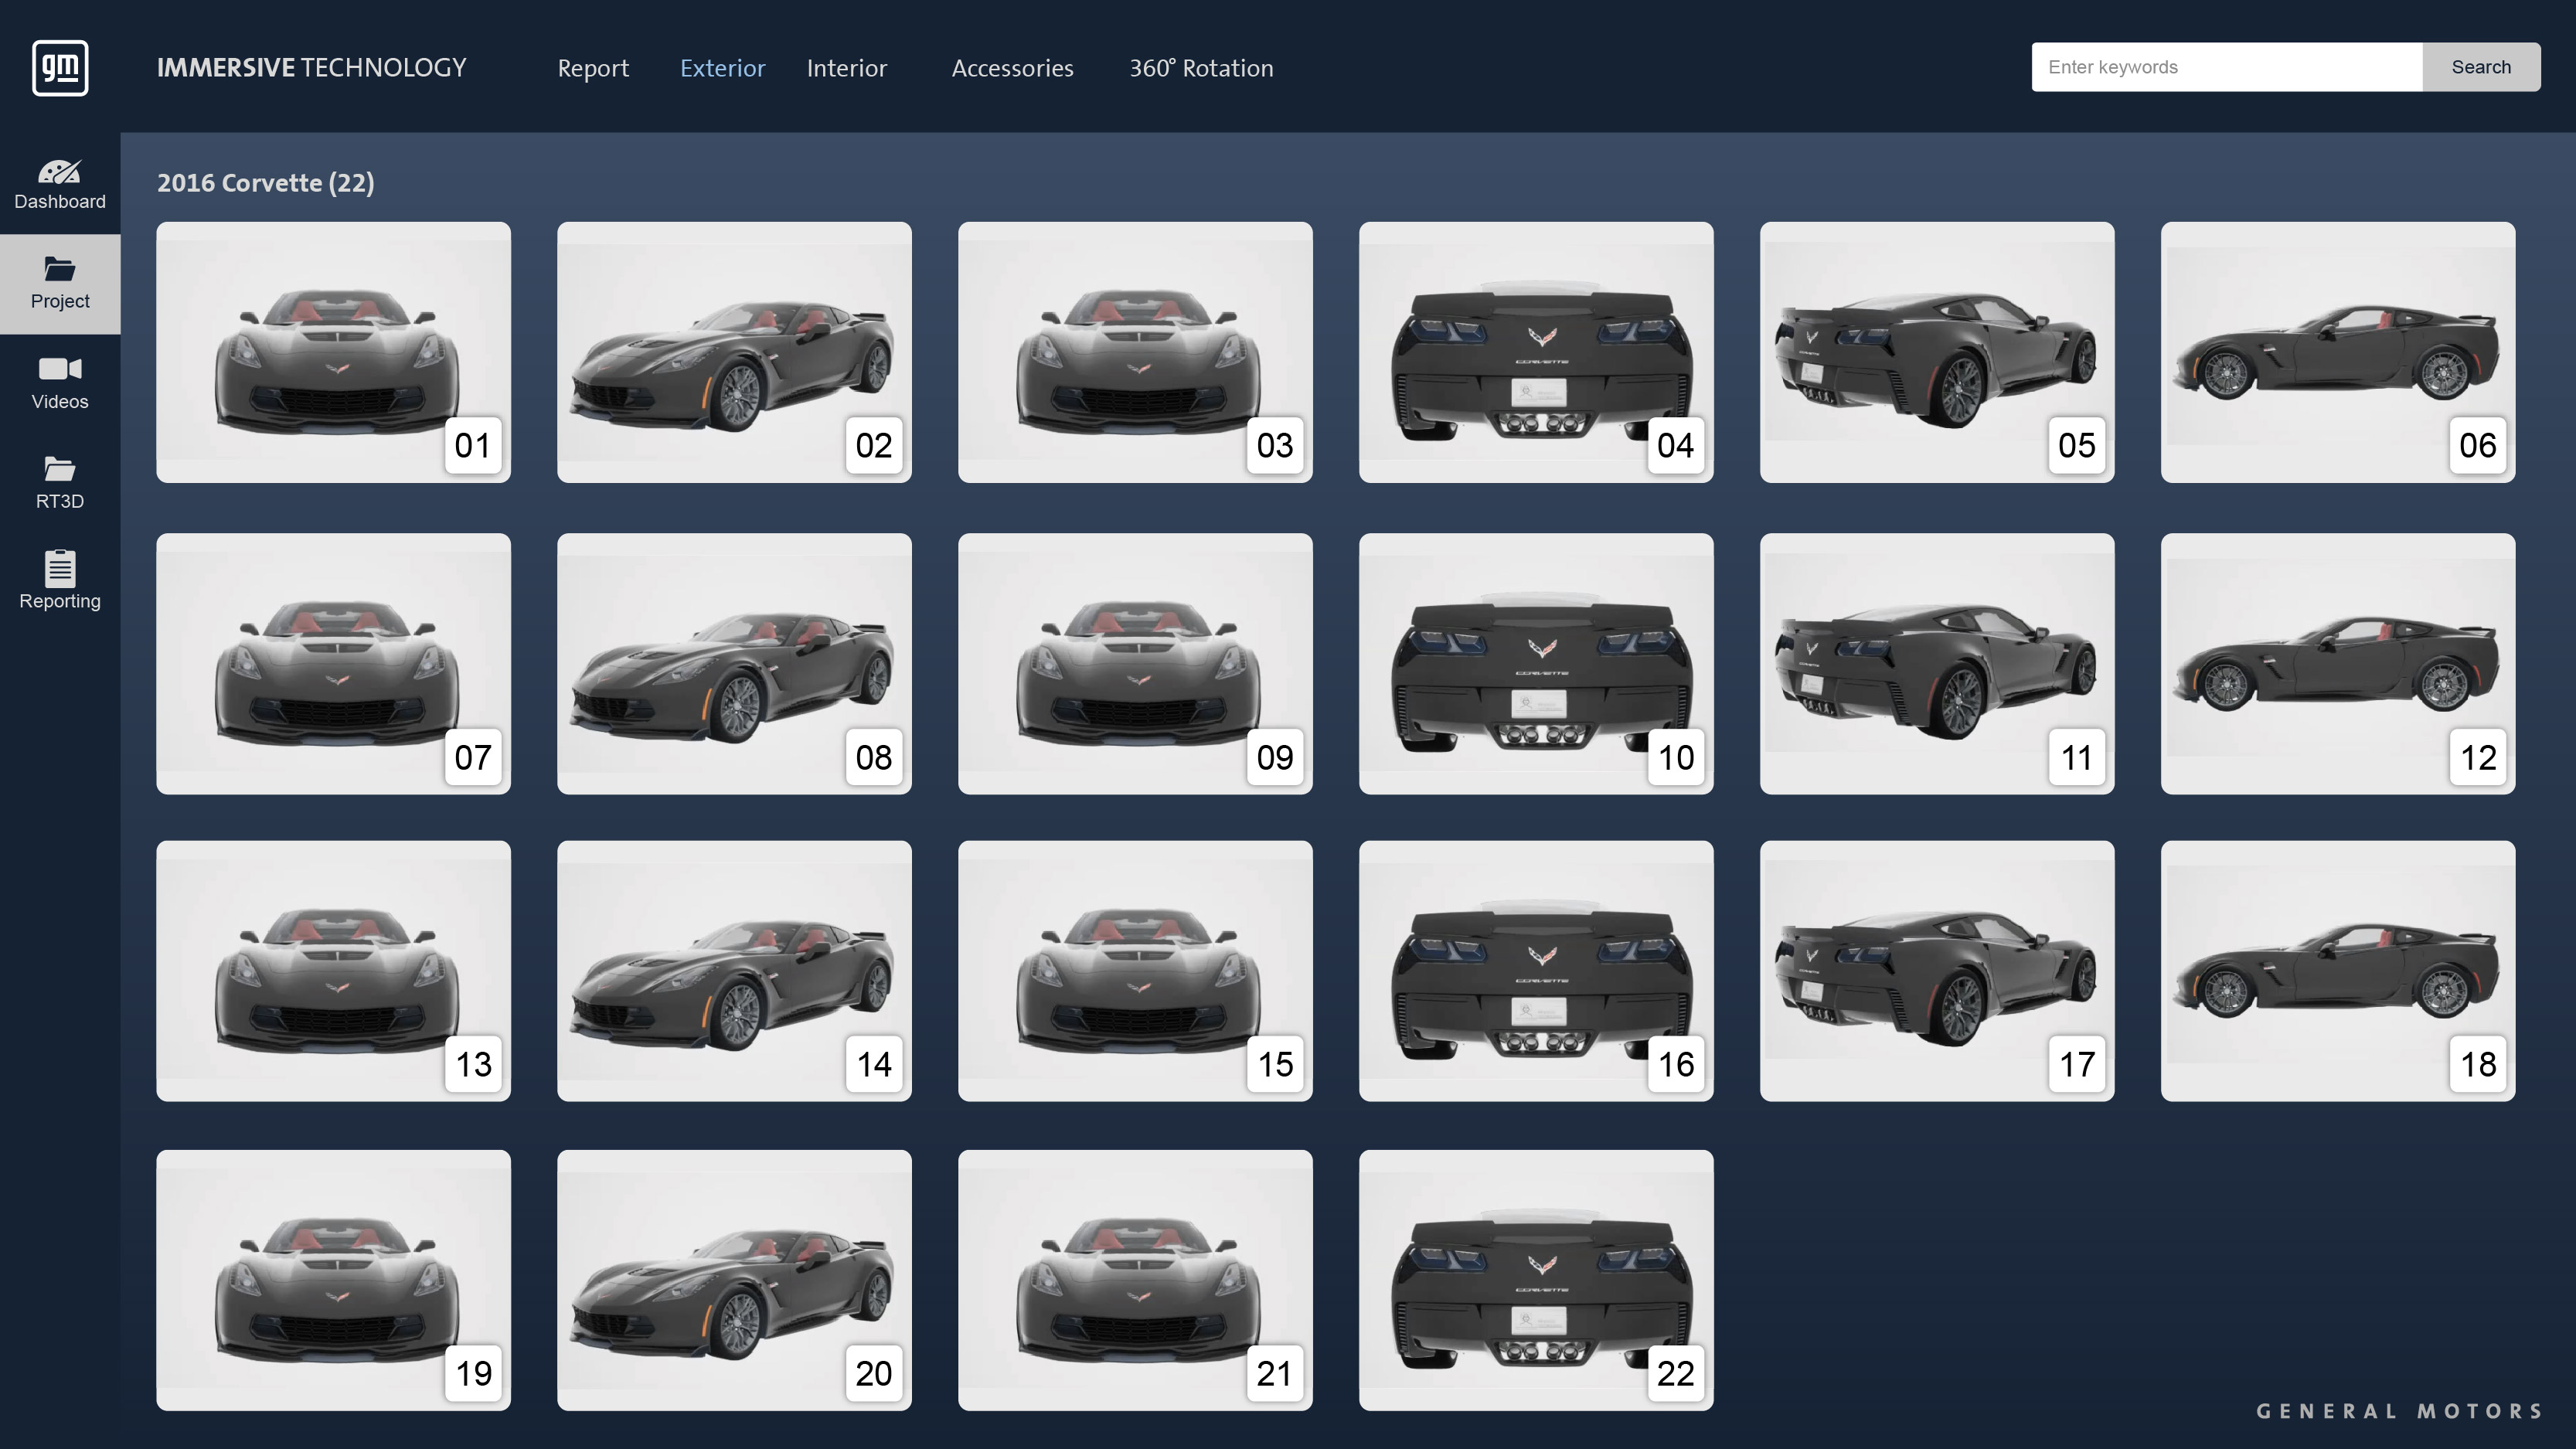
Task: Switch to the Interior tab
Action: 846,68
